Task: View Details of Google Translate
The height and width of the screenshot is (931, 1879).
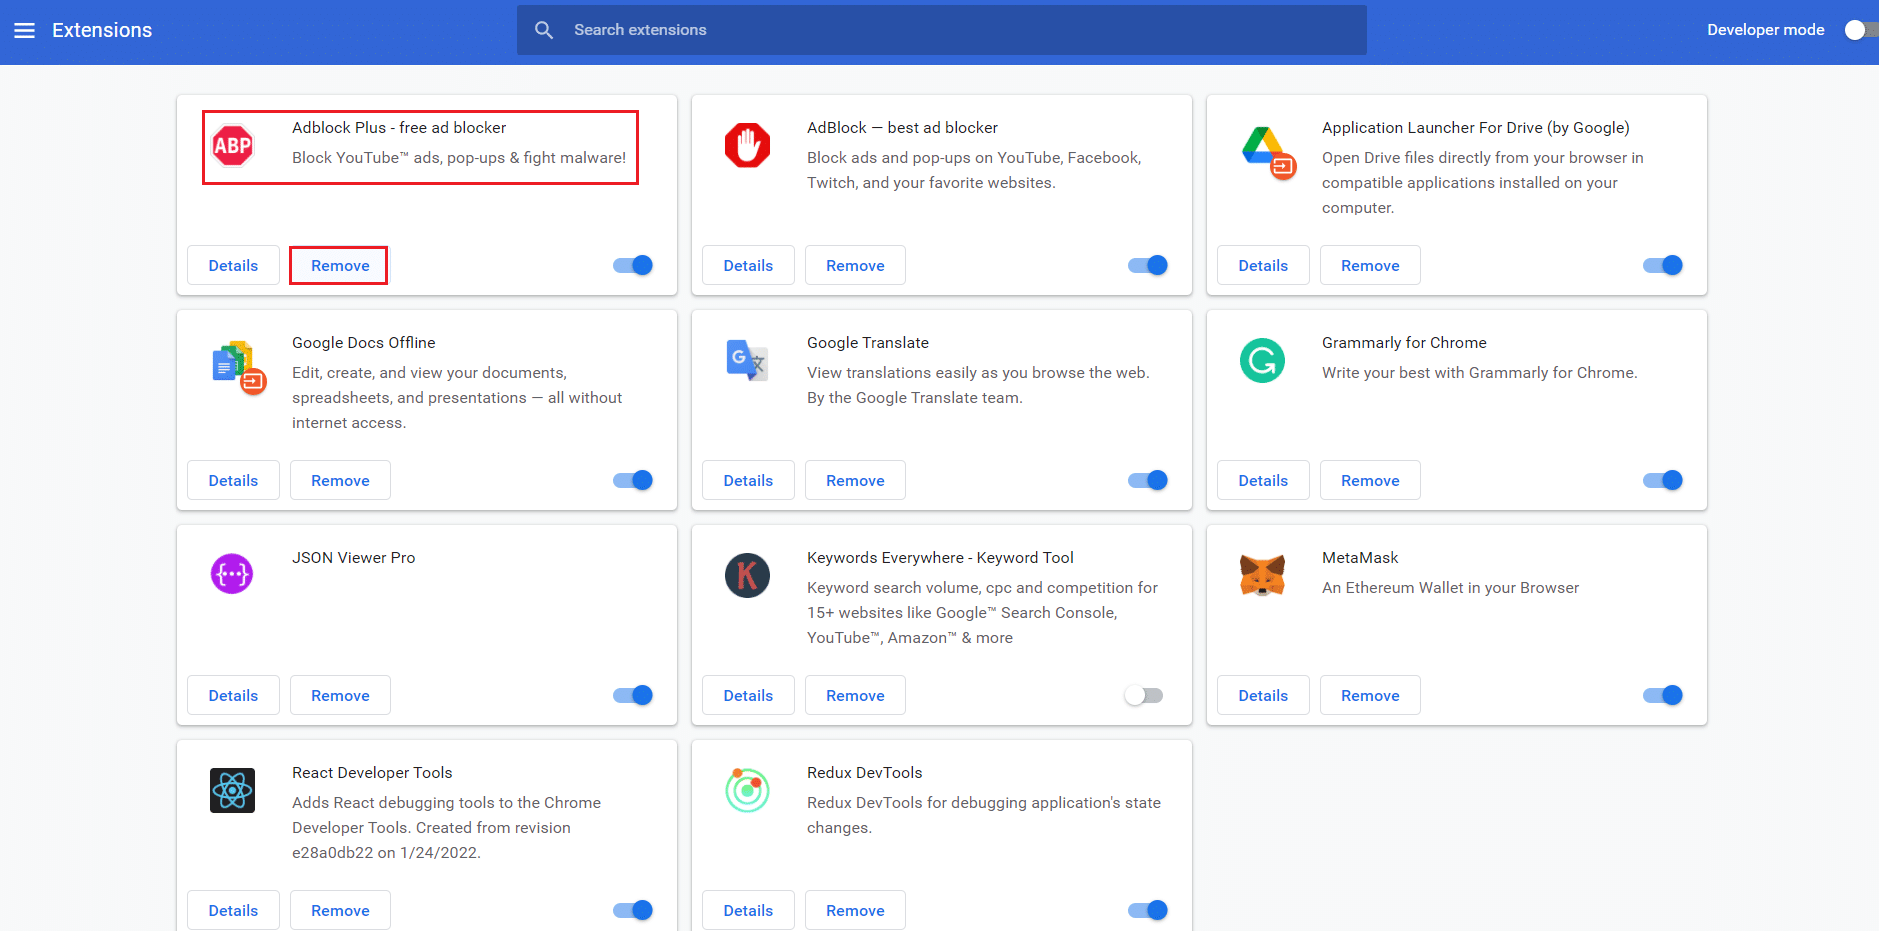Action: click(748, 480)
